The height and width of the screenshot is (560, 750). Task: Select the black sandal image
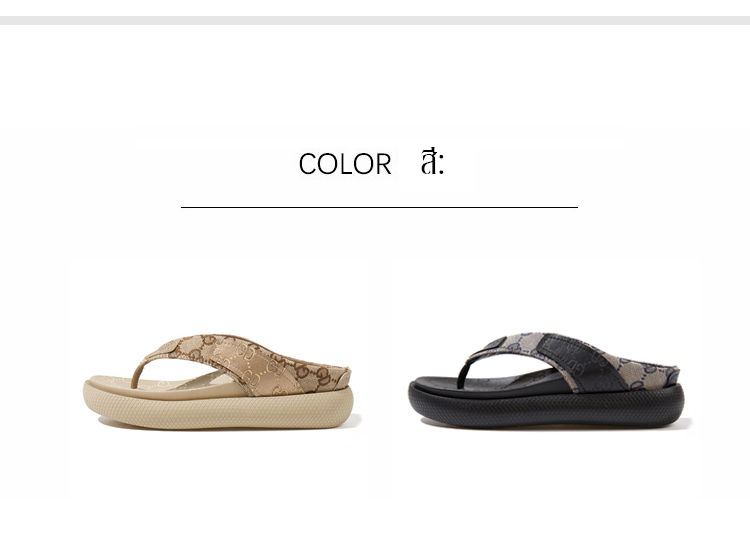click(546, 380)
